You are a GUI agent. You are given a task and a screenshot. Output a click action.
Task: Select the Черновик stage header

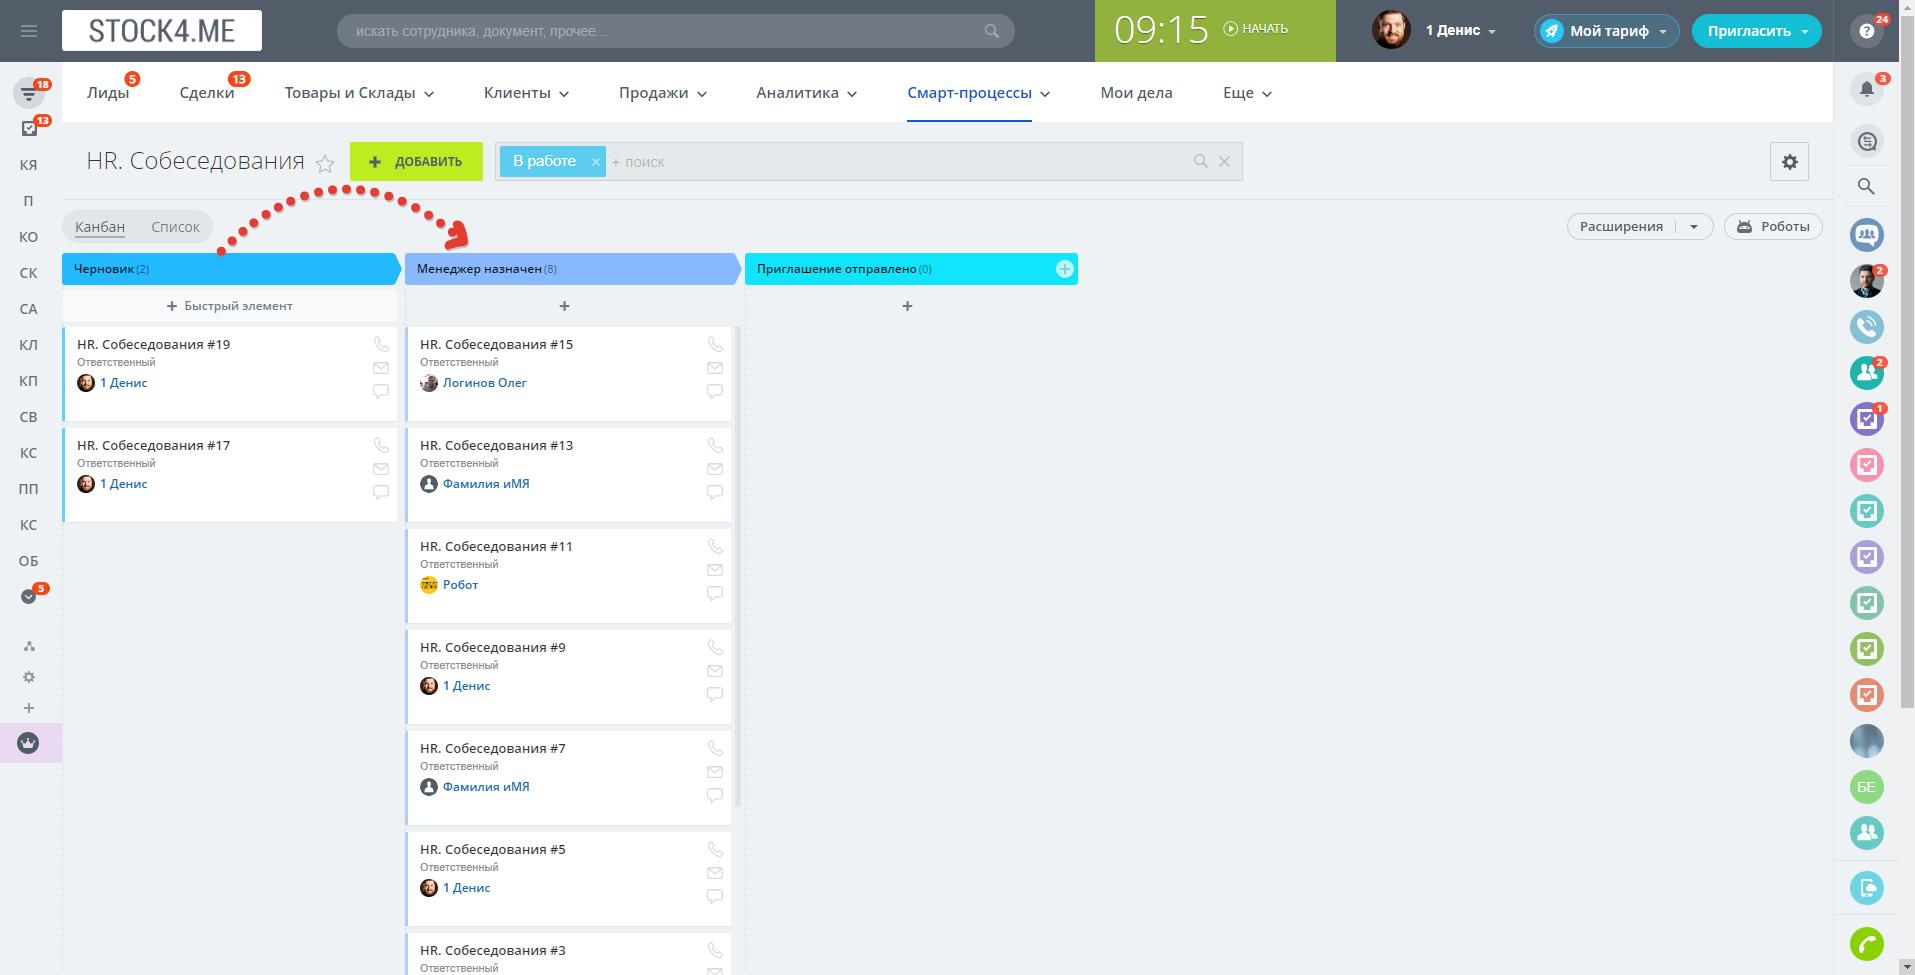(231, 269)
